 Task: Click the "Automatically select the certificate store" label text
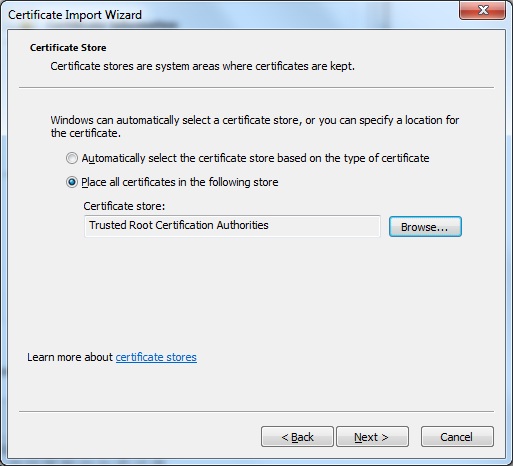pyautogui.click(x=255, y=158)
